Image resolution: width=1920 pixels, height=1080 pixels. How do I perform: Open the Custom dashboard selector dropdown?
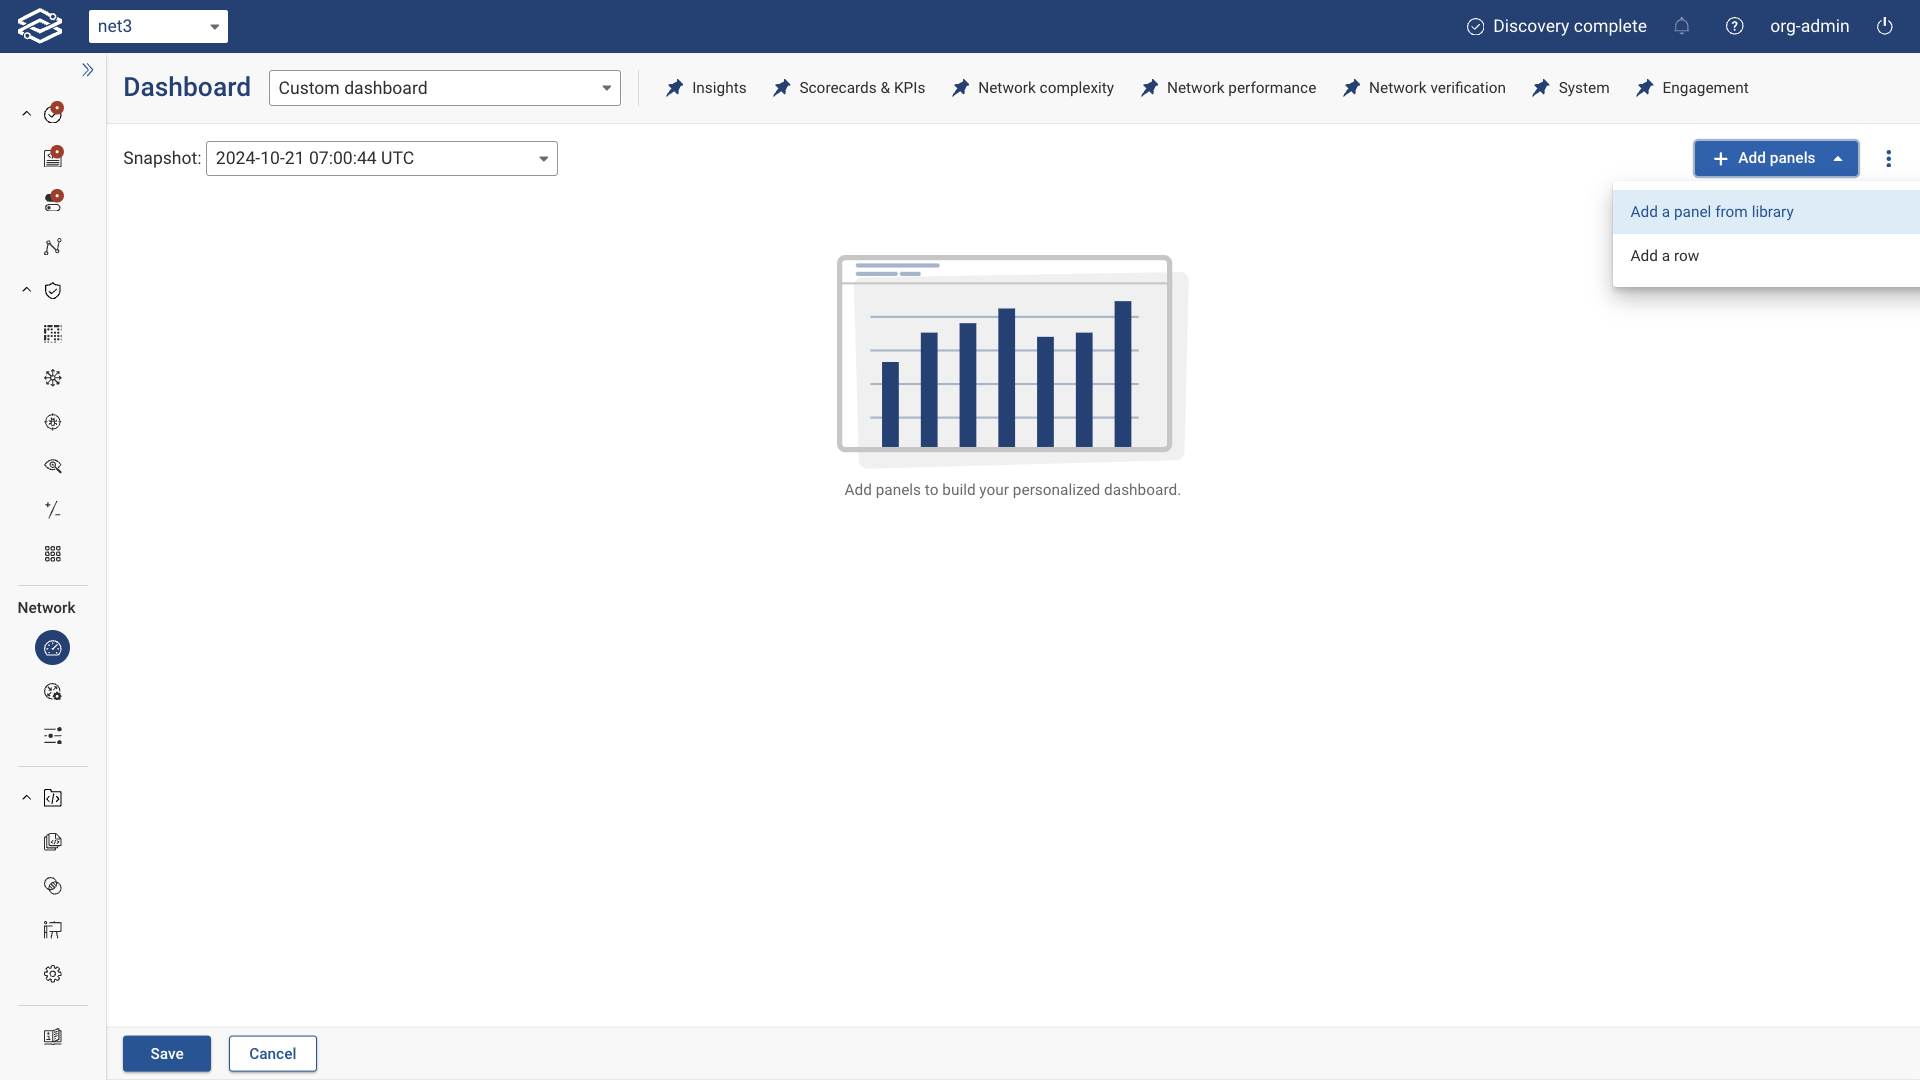(444, 88)
